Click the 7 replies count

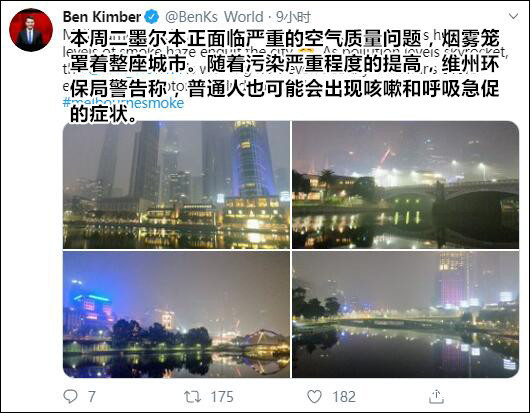(x=92, y=397)
